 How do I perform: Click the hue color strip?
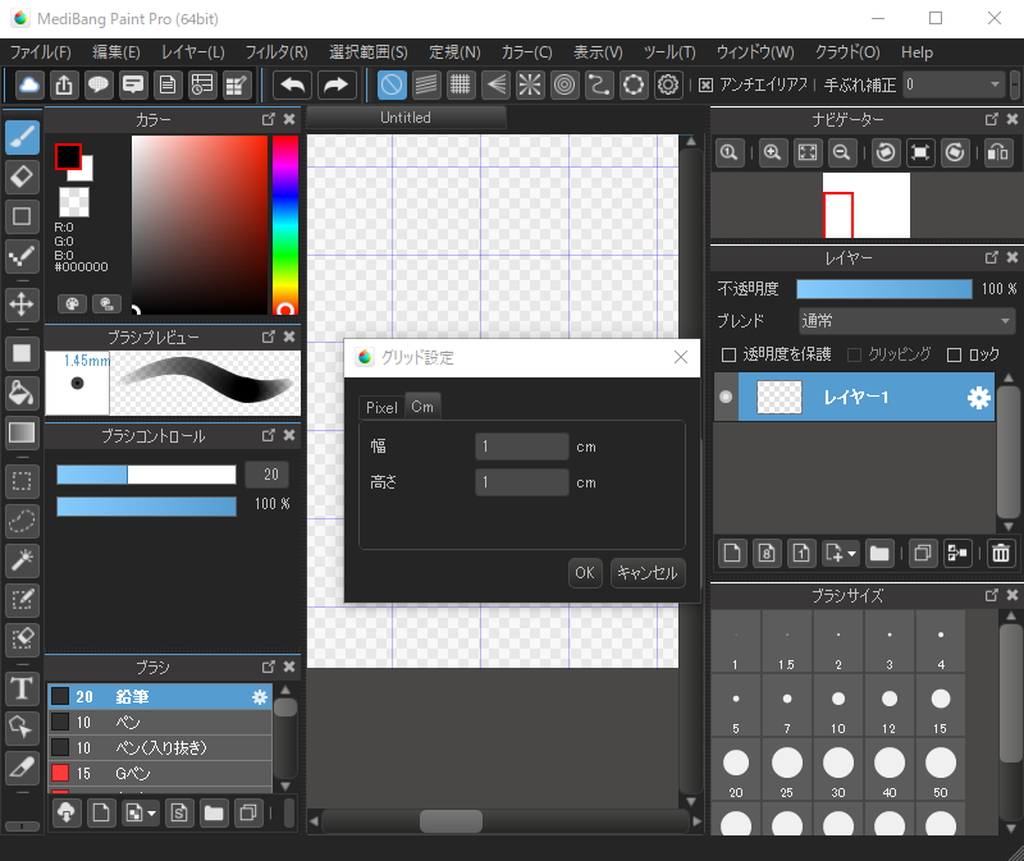285,225
